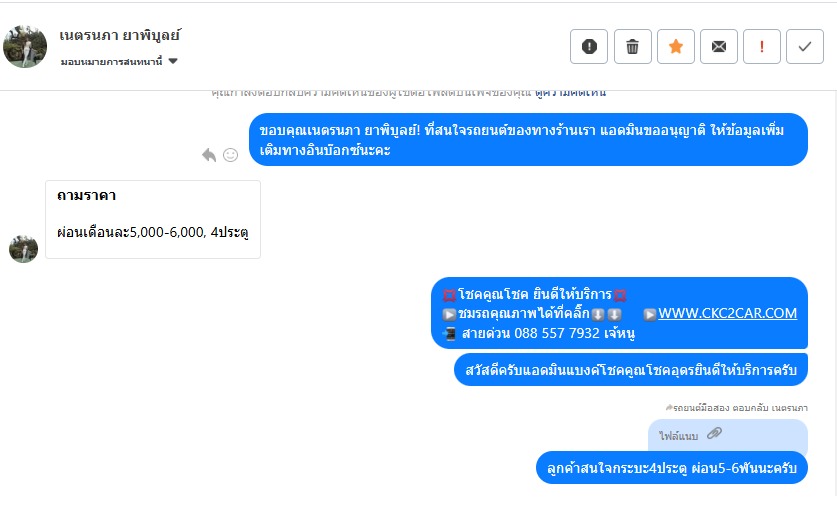Flag conversation as priority with red exclamation
The height and width of the screenshot is (506, 837).
(x=762, y=46)
